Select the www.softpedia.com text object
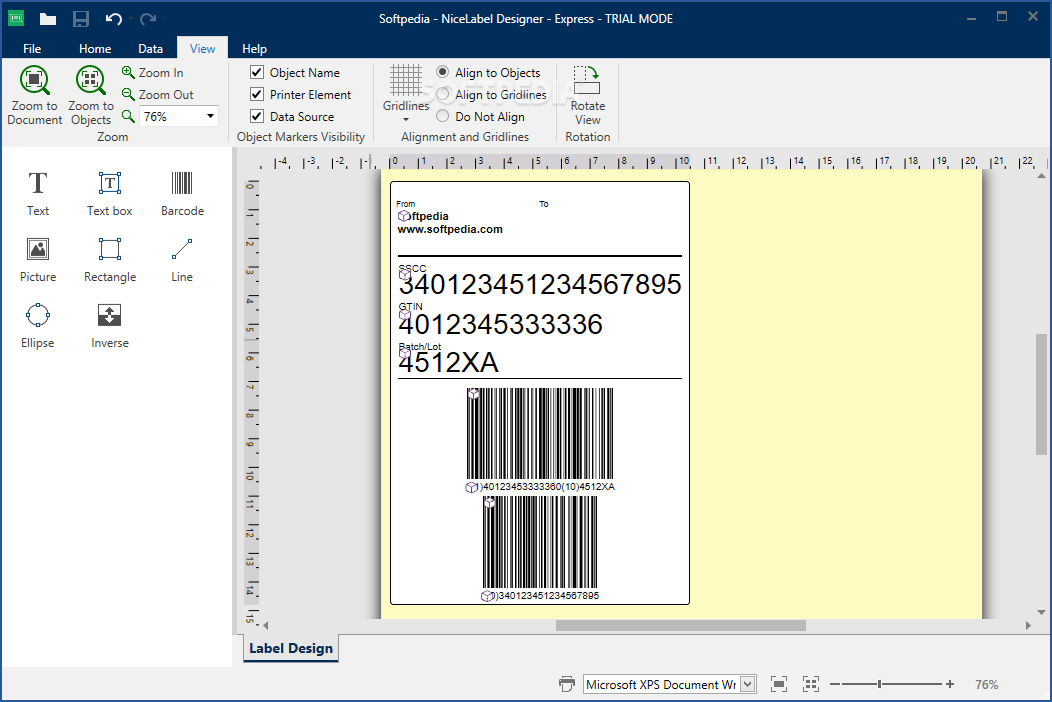This screenshot has height=702, width=1052. point(450,230)
